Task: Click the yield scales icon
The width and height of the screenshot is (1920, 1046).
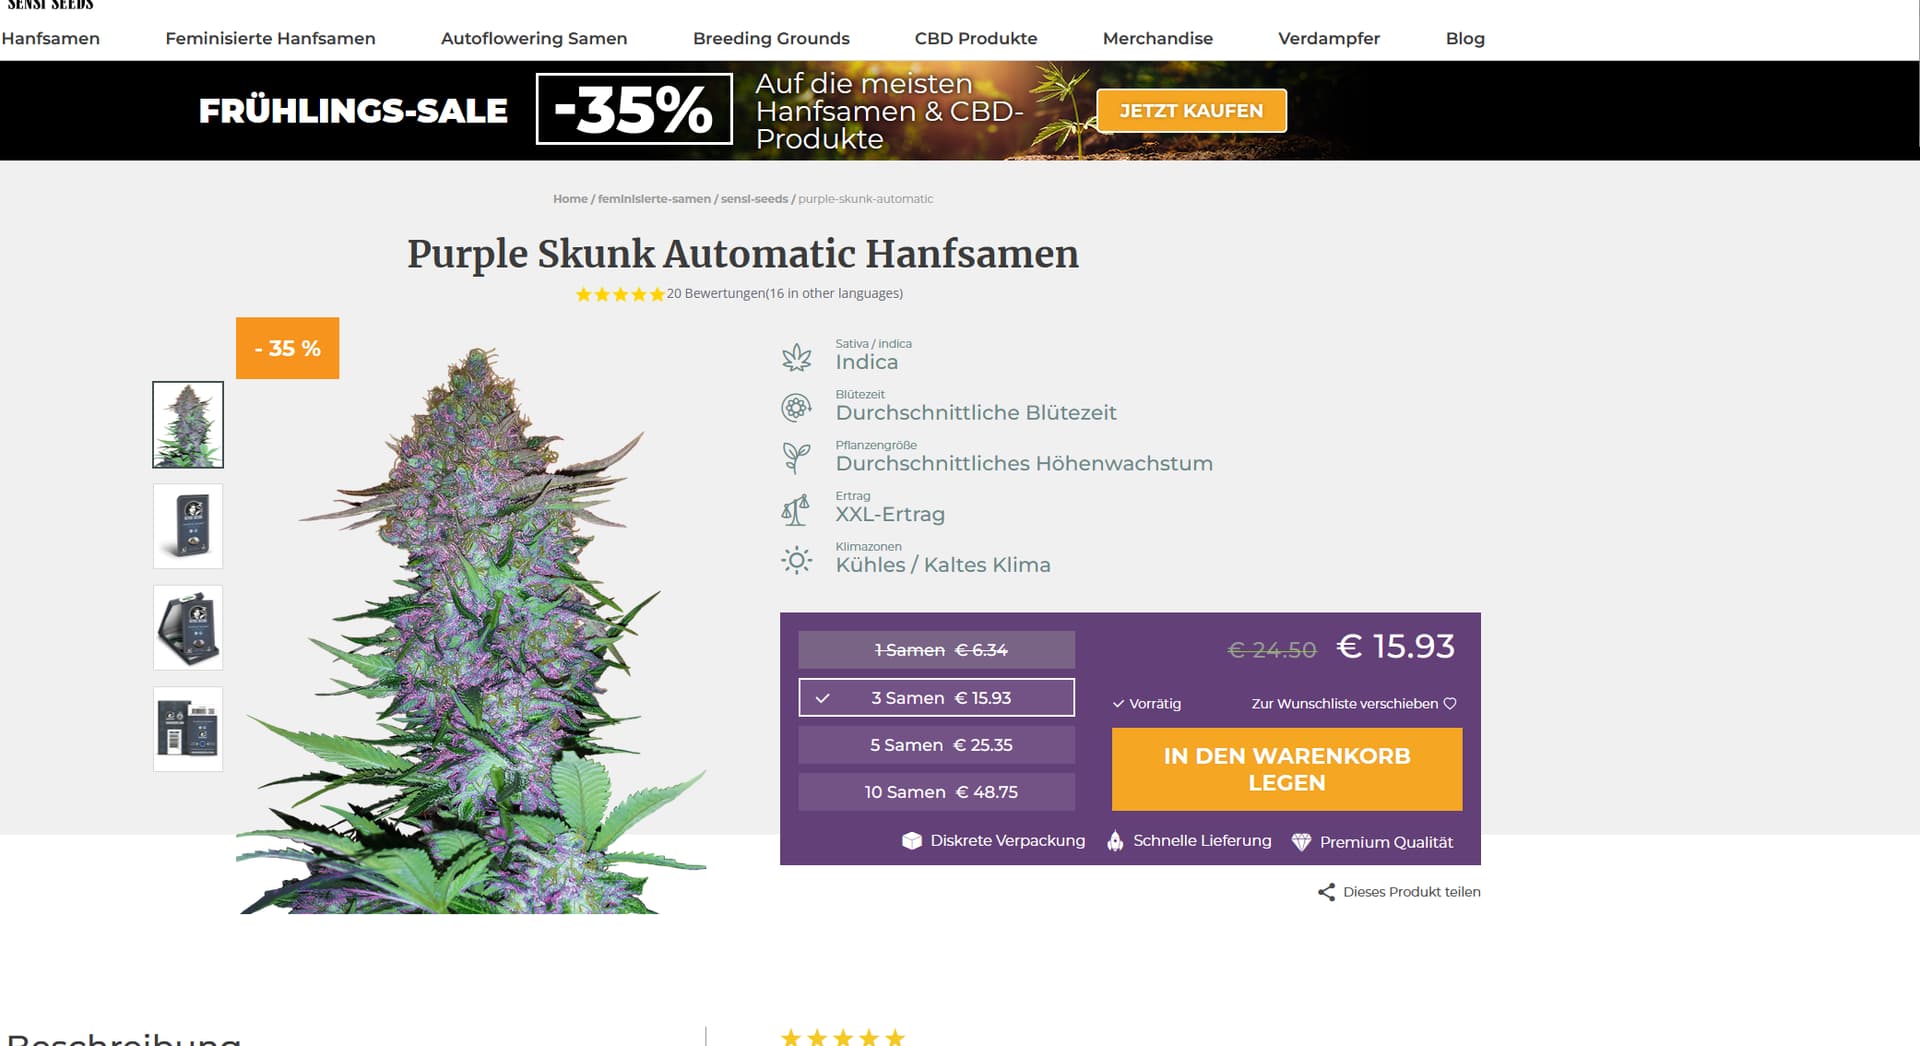Action: 796,509
